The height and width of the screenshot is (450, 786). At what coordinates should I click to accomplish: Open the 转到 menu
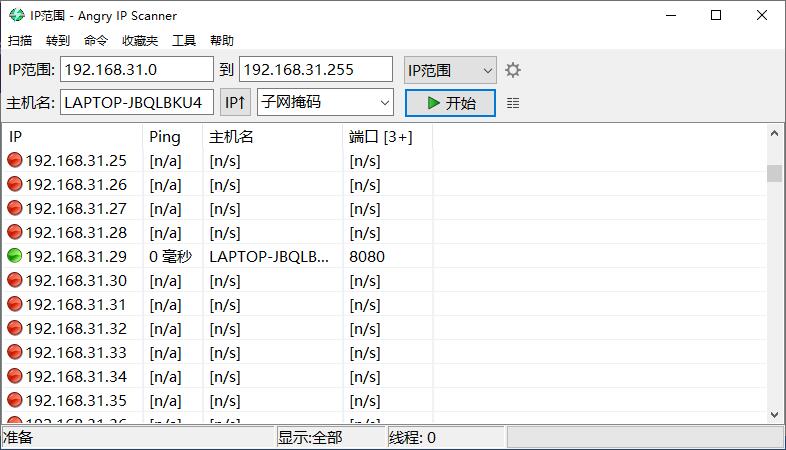[58, 41]
